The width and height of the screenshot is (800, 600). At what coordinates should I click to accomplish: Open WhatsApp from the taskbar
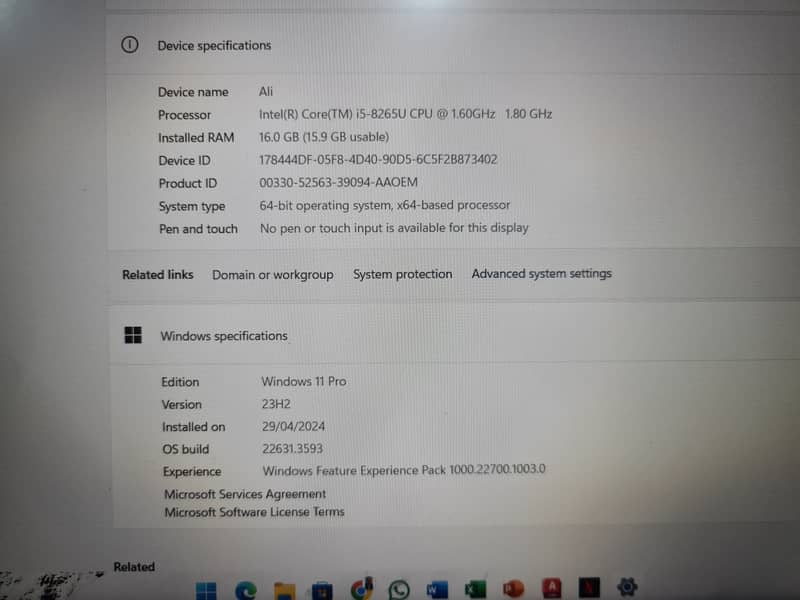point(400,589)
